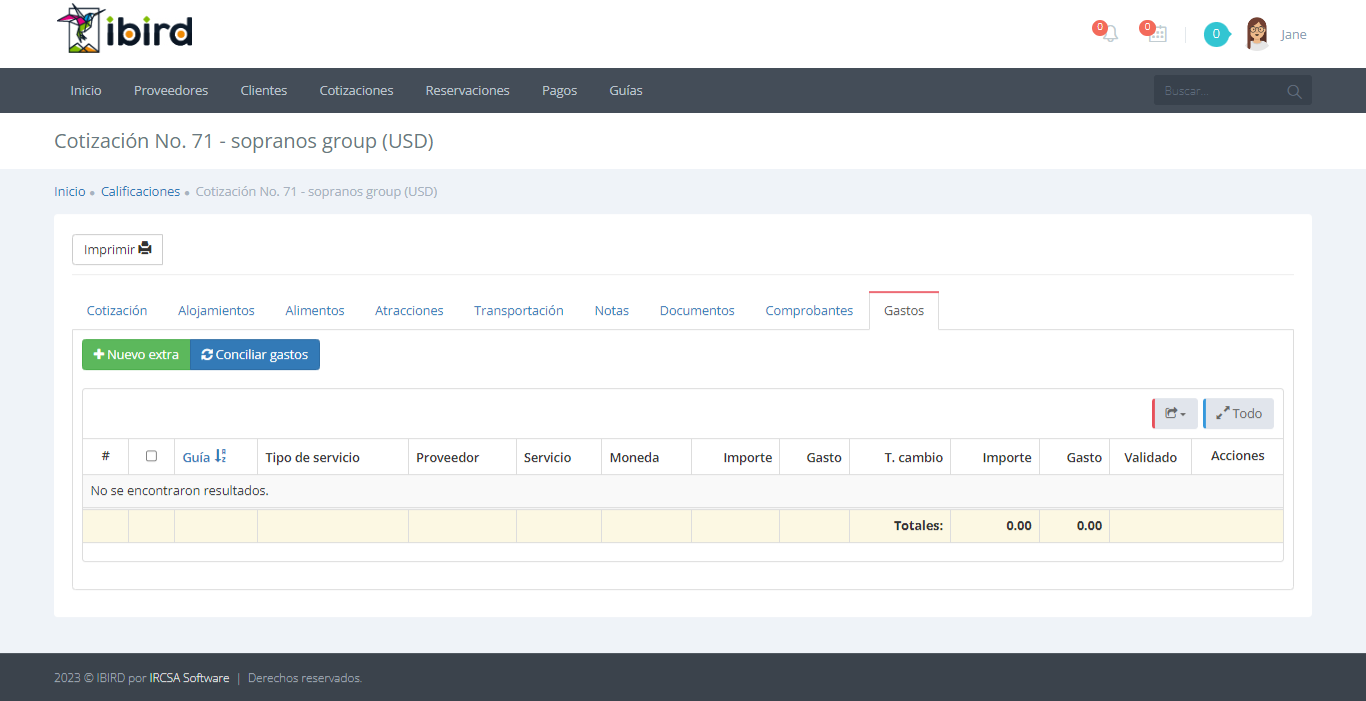Click the Imprimir button
1366x701 pixels.
point(117,250)
